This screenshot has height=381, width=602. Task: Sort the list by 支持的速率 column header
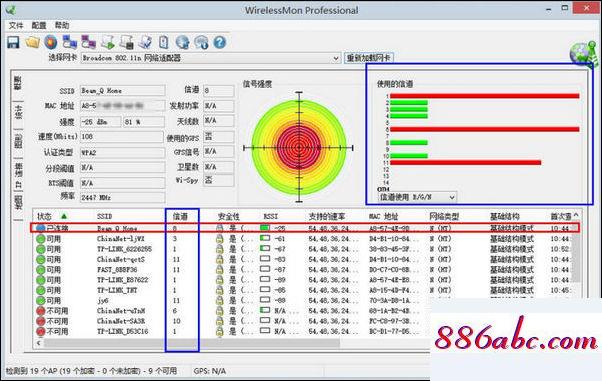pos(327,217)
